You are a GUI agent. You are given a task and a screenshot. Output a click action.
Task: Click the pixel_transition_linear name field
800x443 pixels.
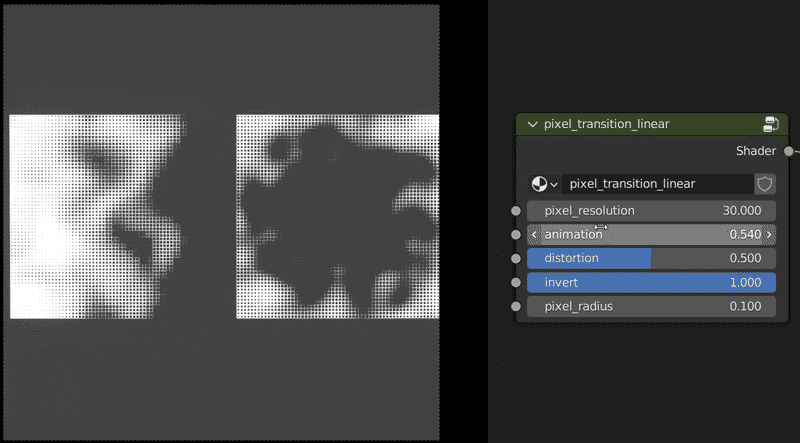[x=657, y=184]
